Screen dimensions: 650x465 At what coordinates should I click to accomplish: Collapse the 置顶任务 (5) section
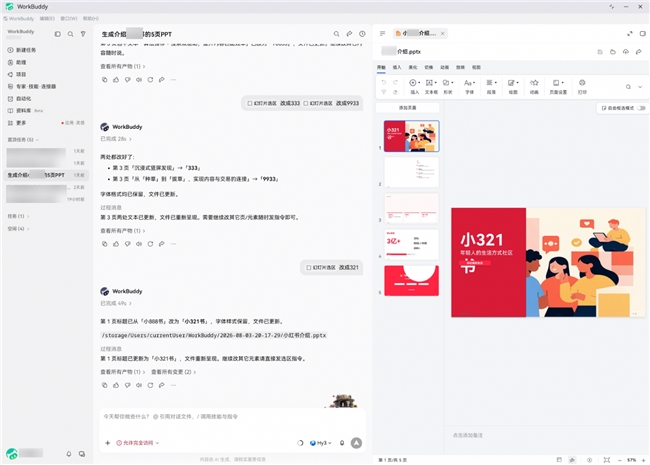coord(23,140)
